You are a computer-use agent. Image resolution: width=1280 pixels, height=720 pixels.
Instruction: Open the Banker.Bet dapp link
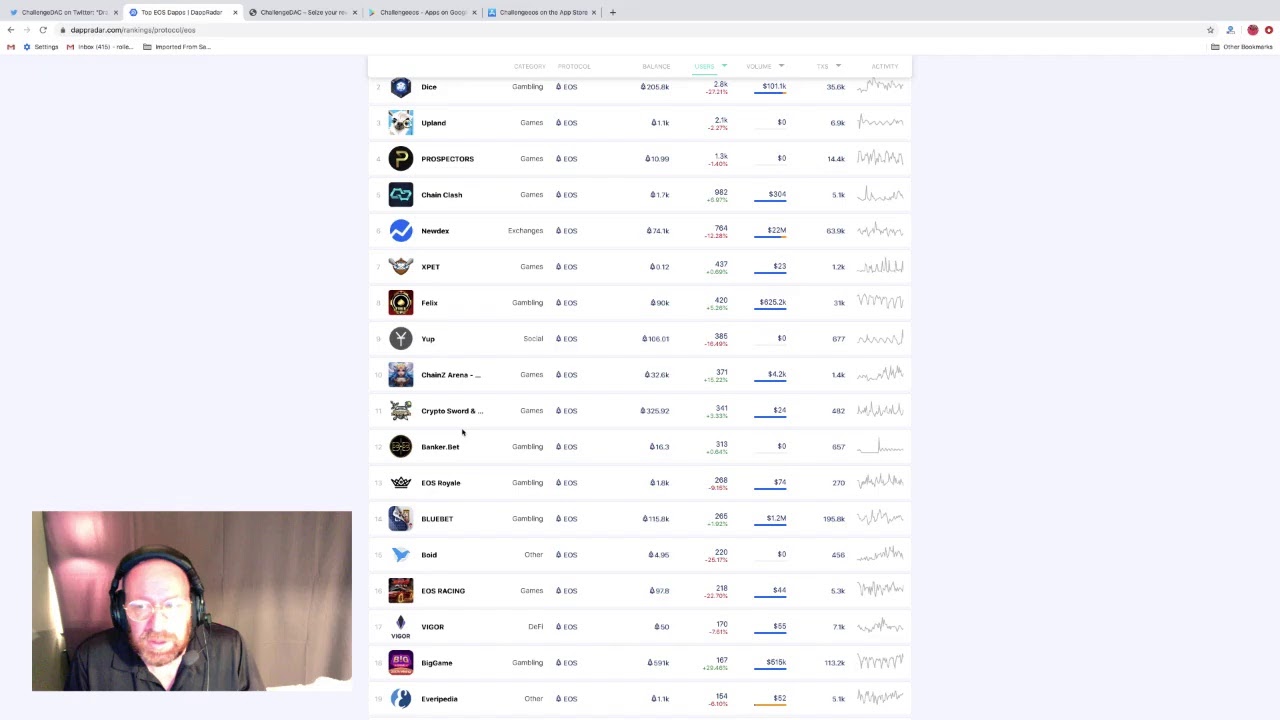(440, 447)
